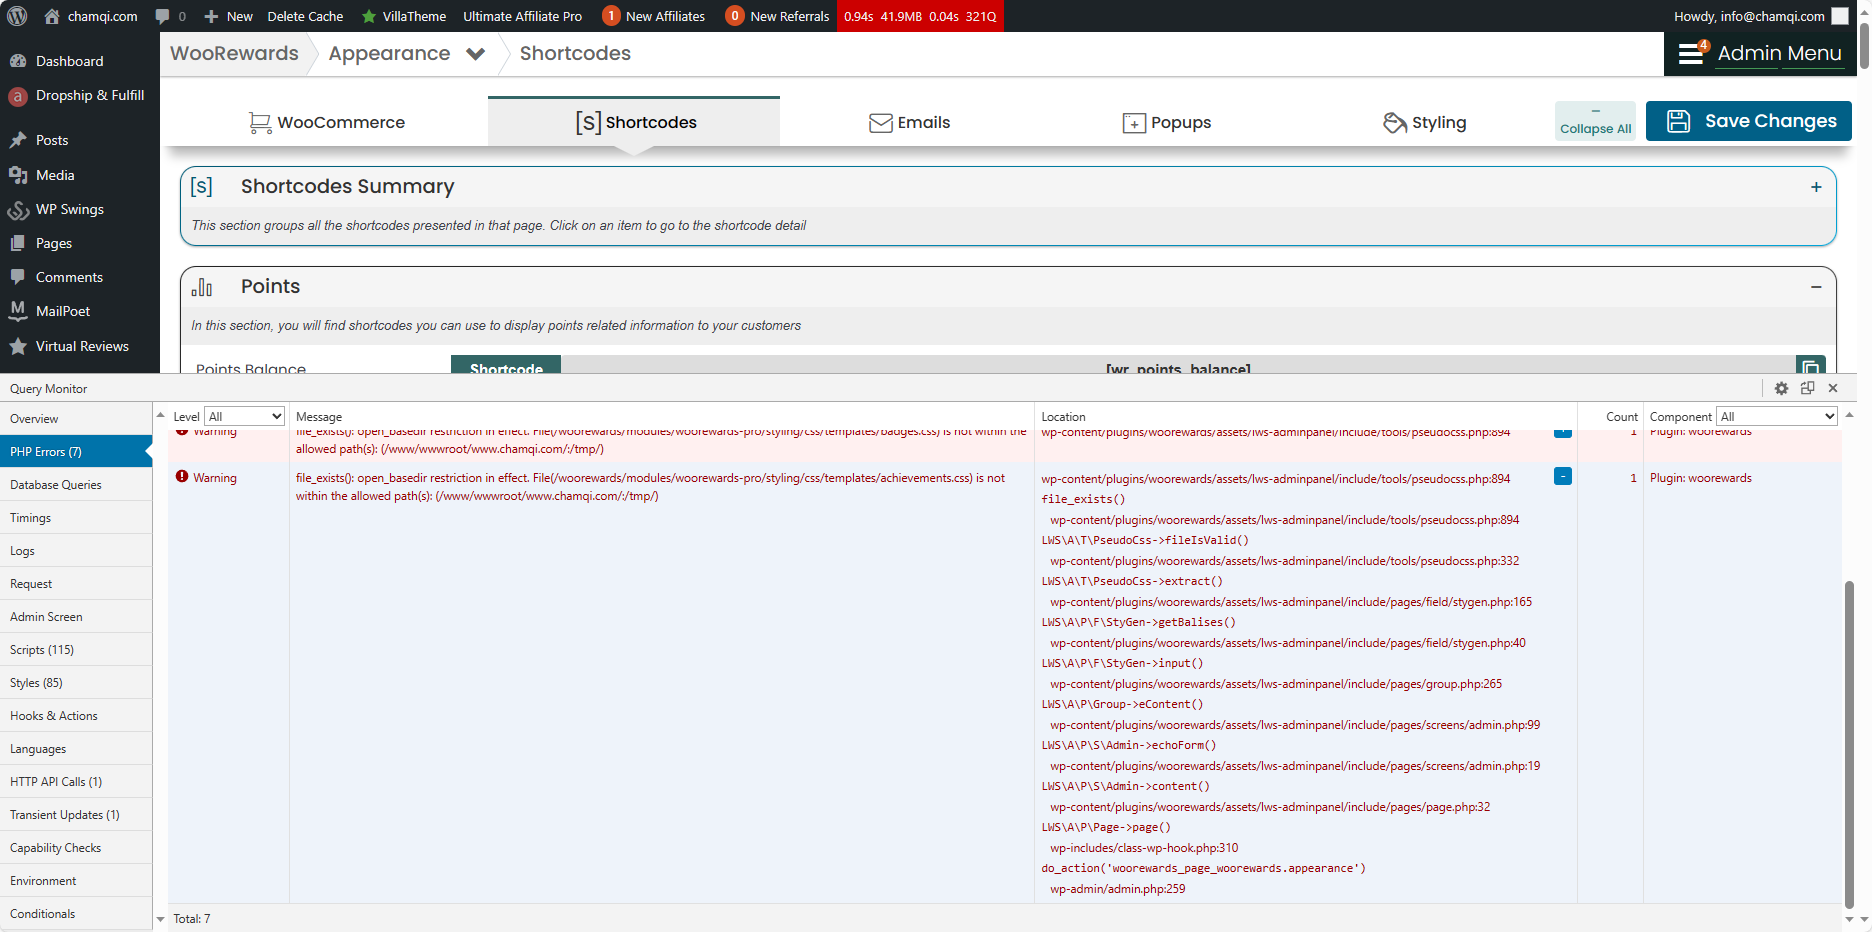
Task: Click Delete Cache in admin bar
Action: point(305,16)
